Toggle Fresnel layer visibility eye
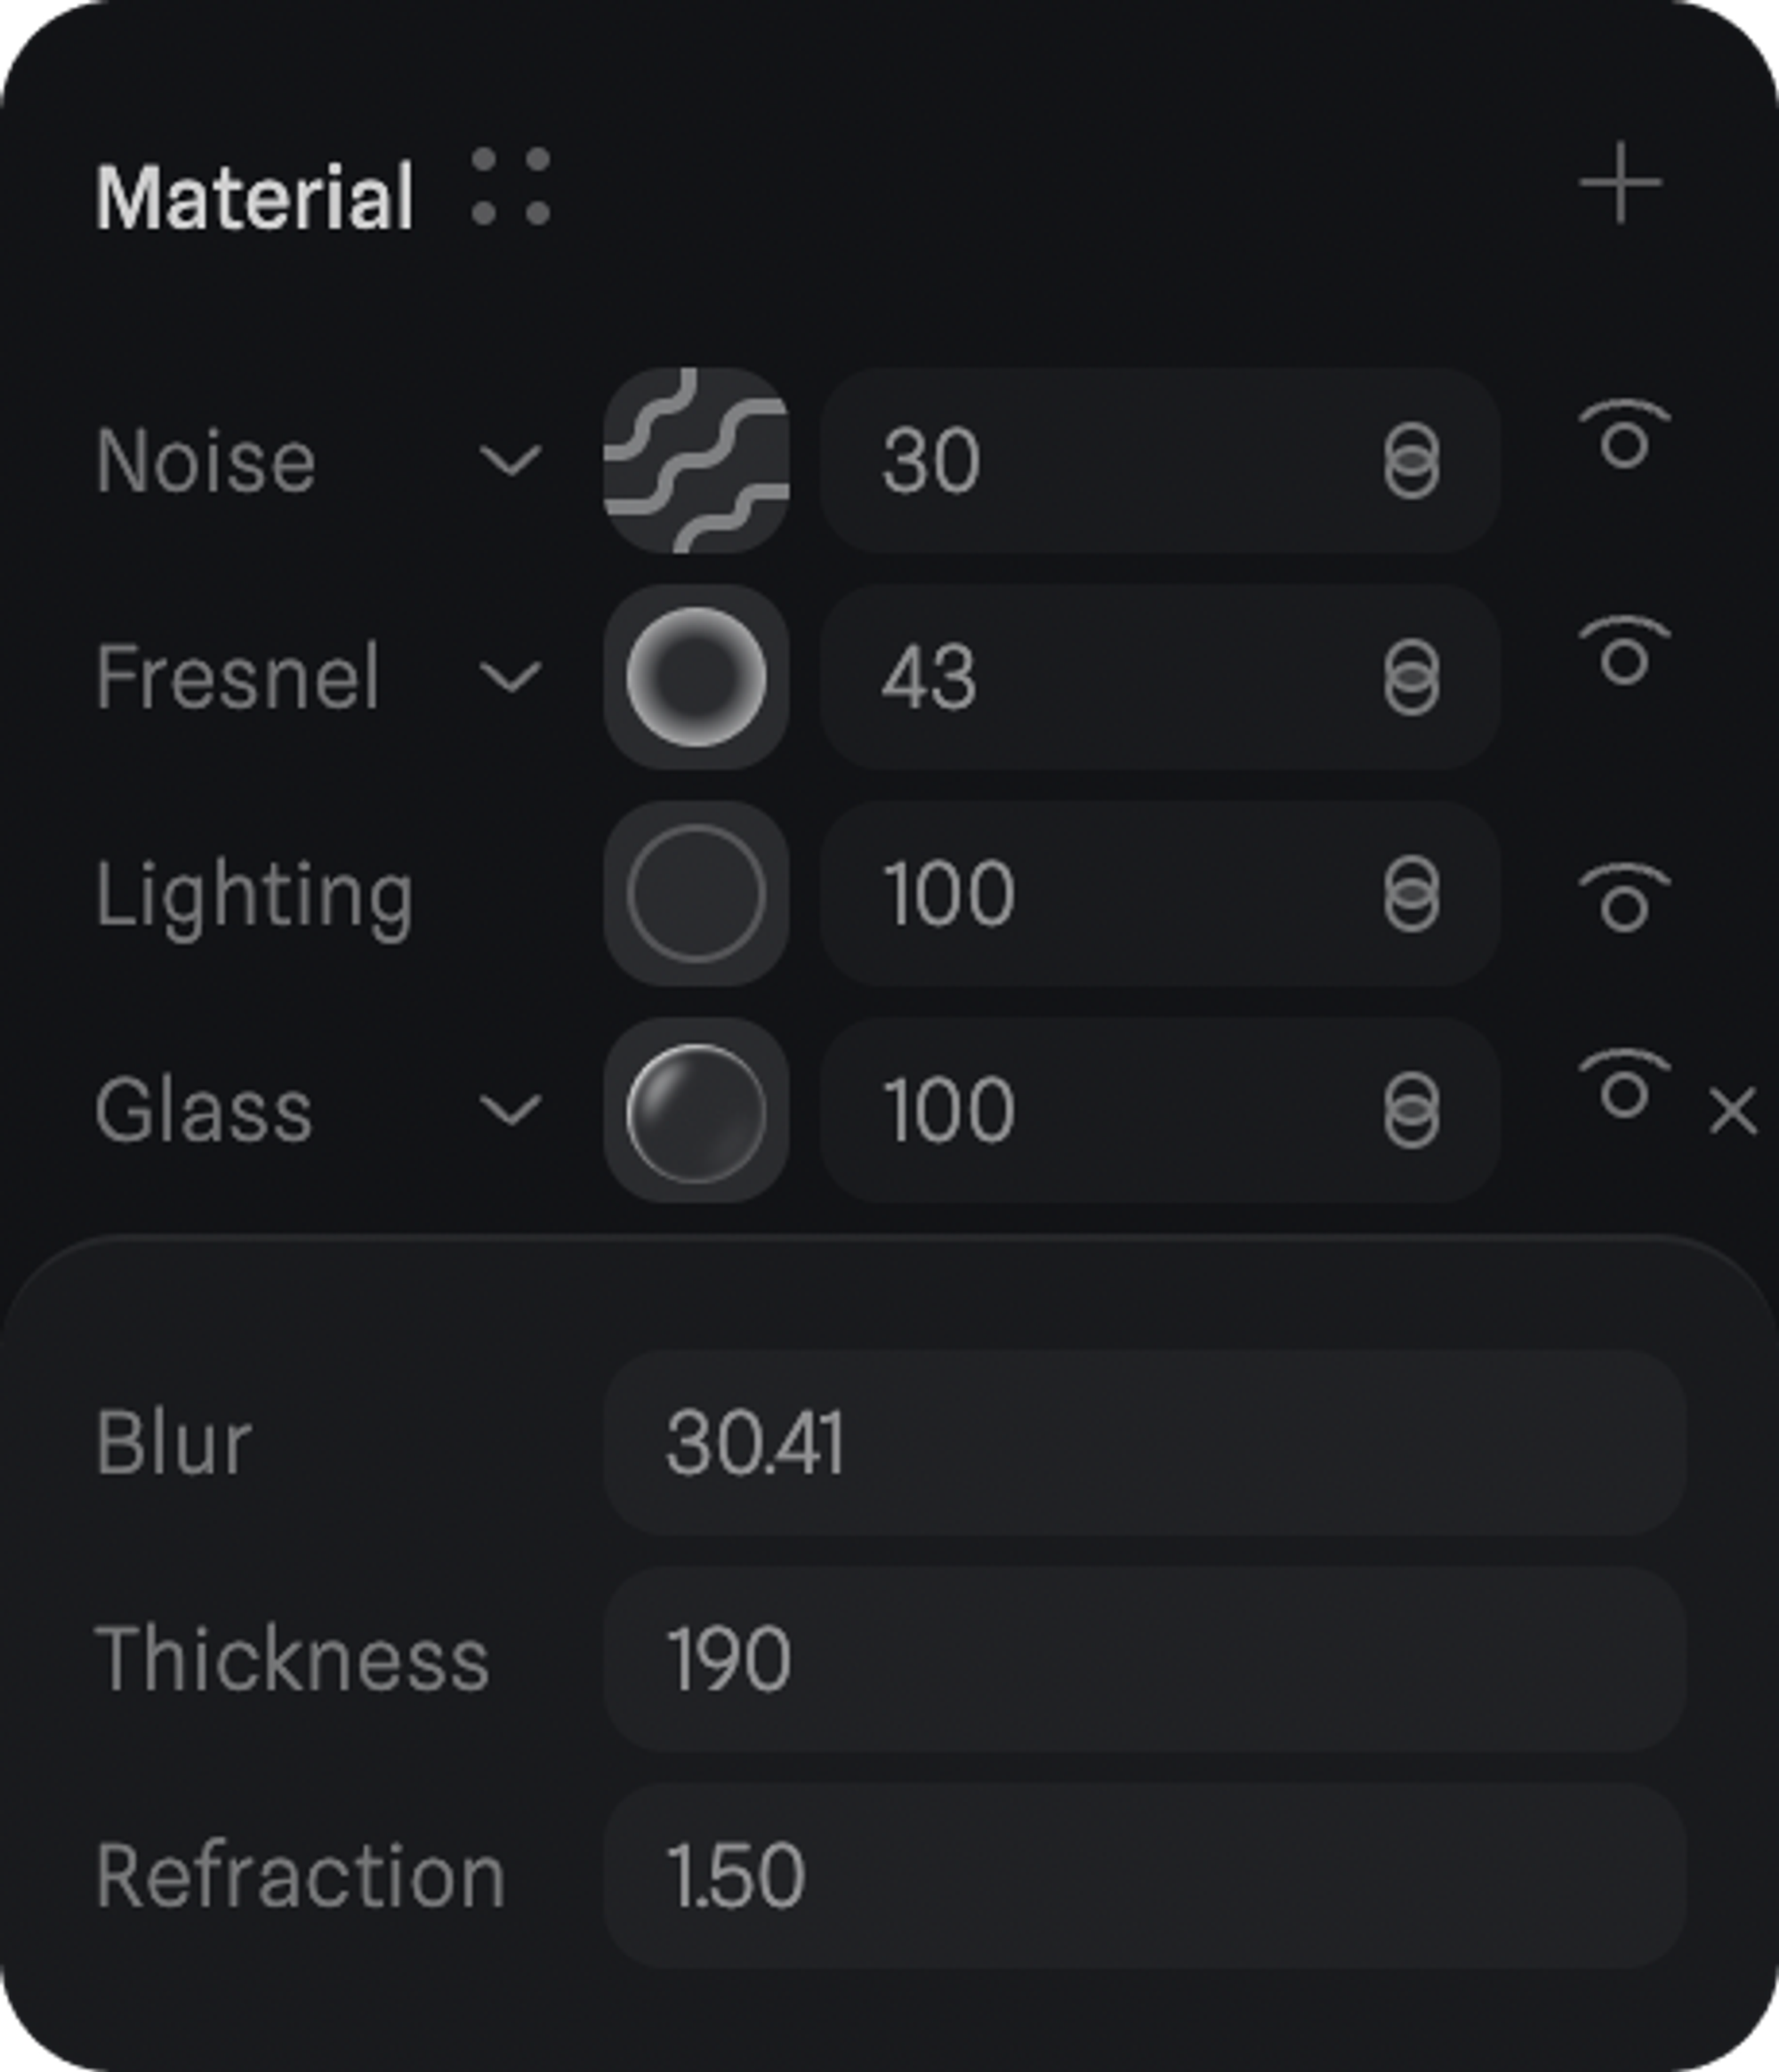This screenshot has height=2072, width=1779. point(1624,653)
